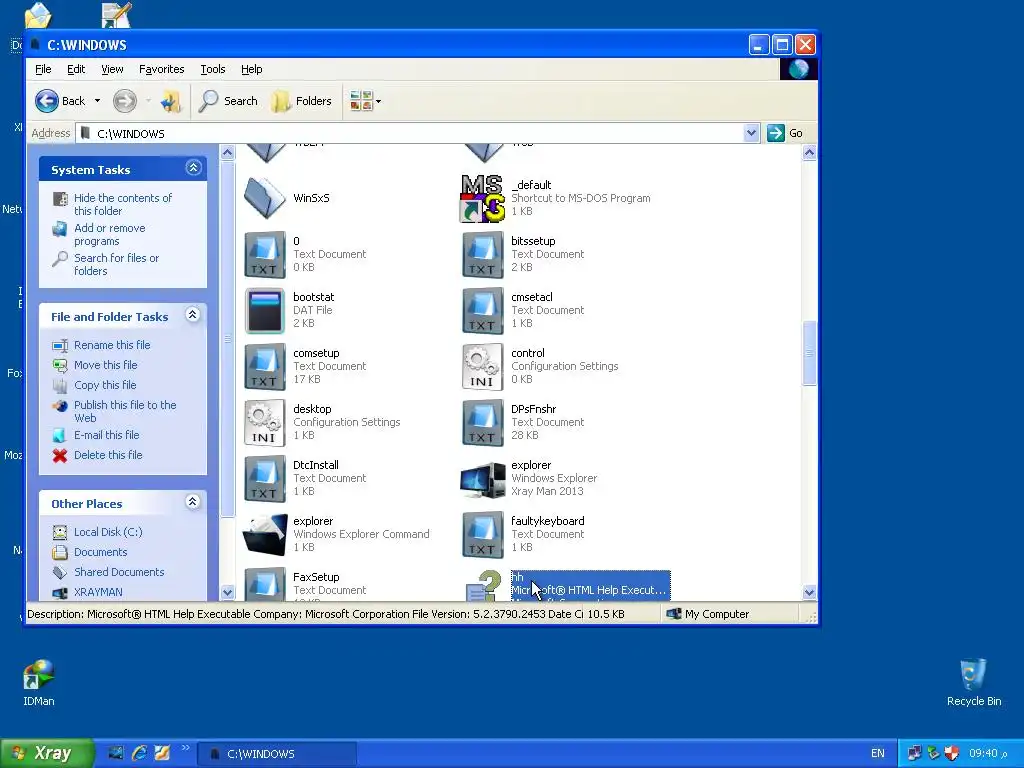Open the Search pane from toolbar
Viewport: 1024px width, 768px height.
[229, 101]
